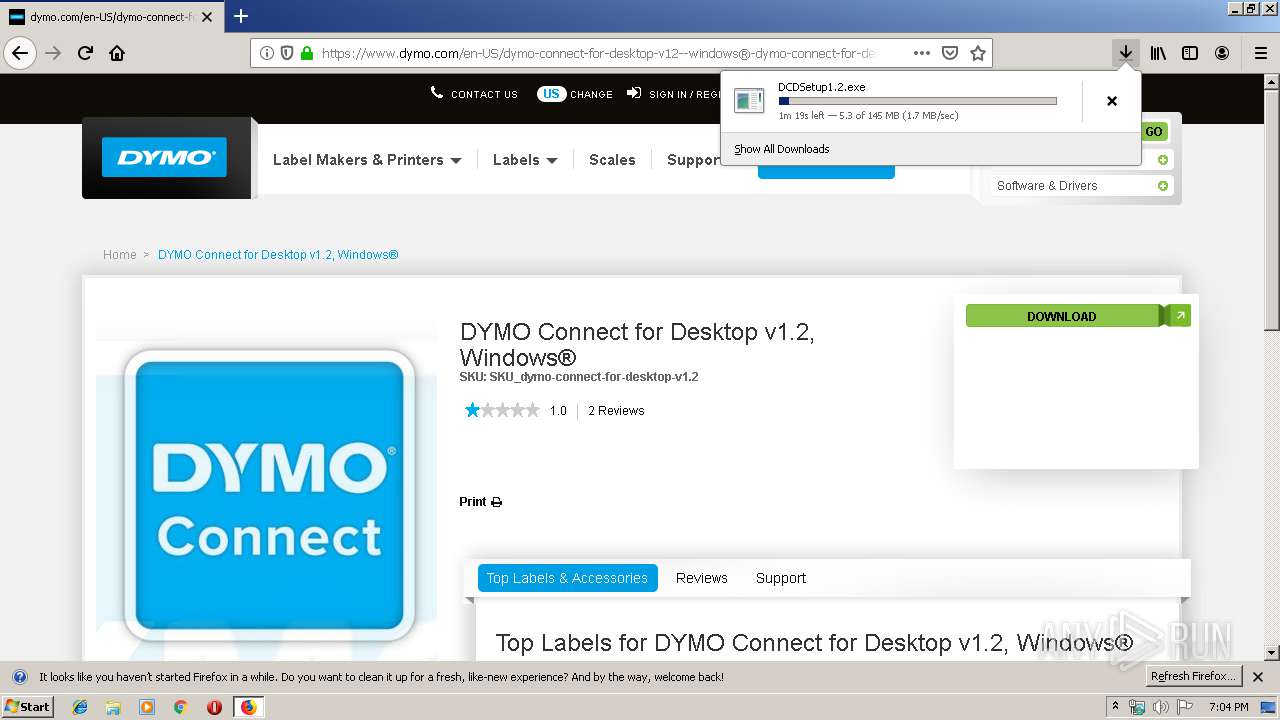Open the Firefox home page

tap(117, 53)
